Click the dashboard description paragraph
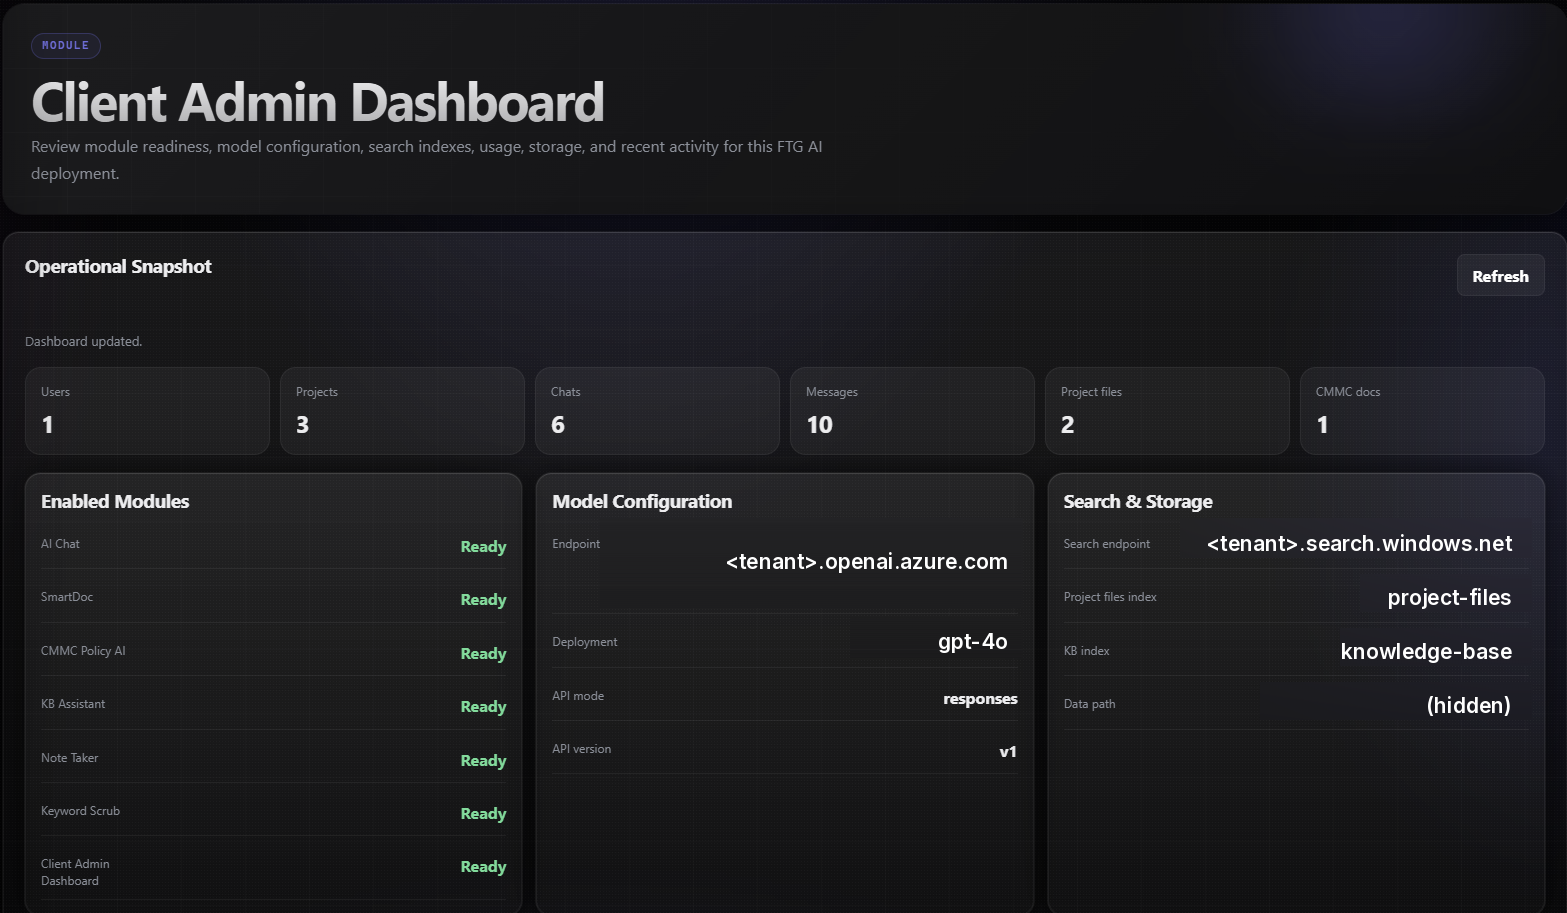This screenshot has height=913, width=1567. click(x=427, y=160)
